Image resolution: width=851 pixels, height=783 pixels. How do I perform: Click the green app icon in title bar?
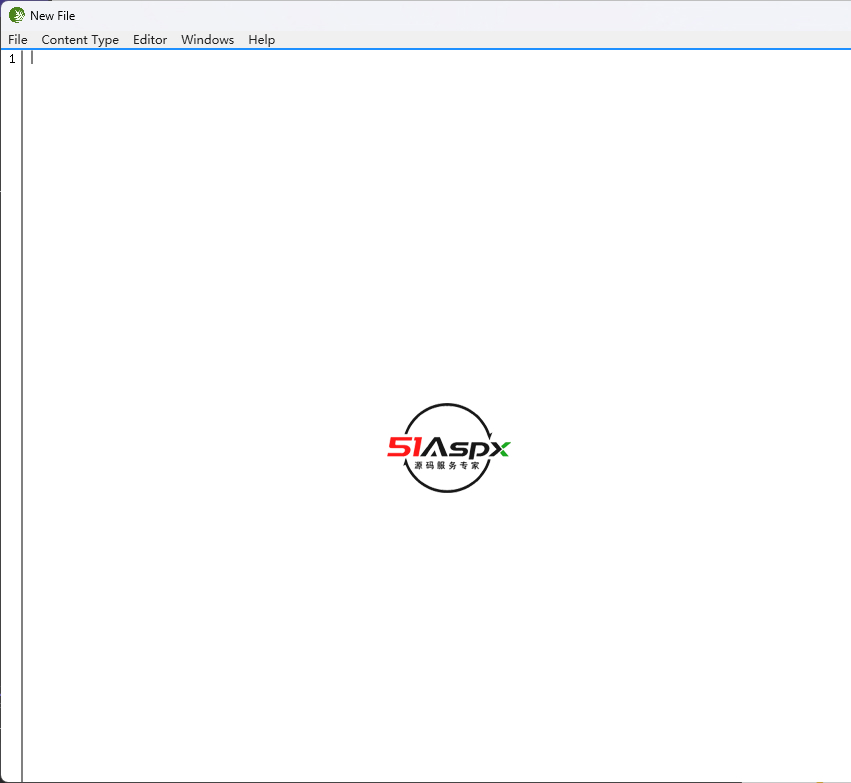[17, 15]
